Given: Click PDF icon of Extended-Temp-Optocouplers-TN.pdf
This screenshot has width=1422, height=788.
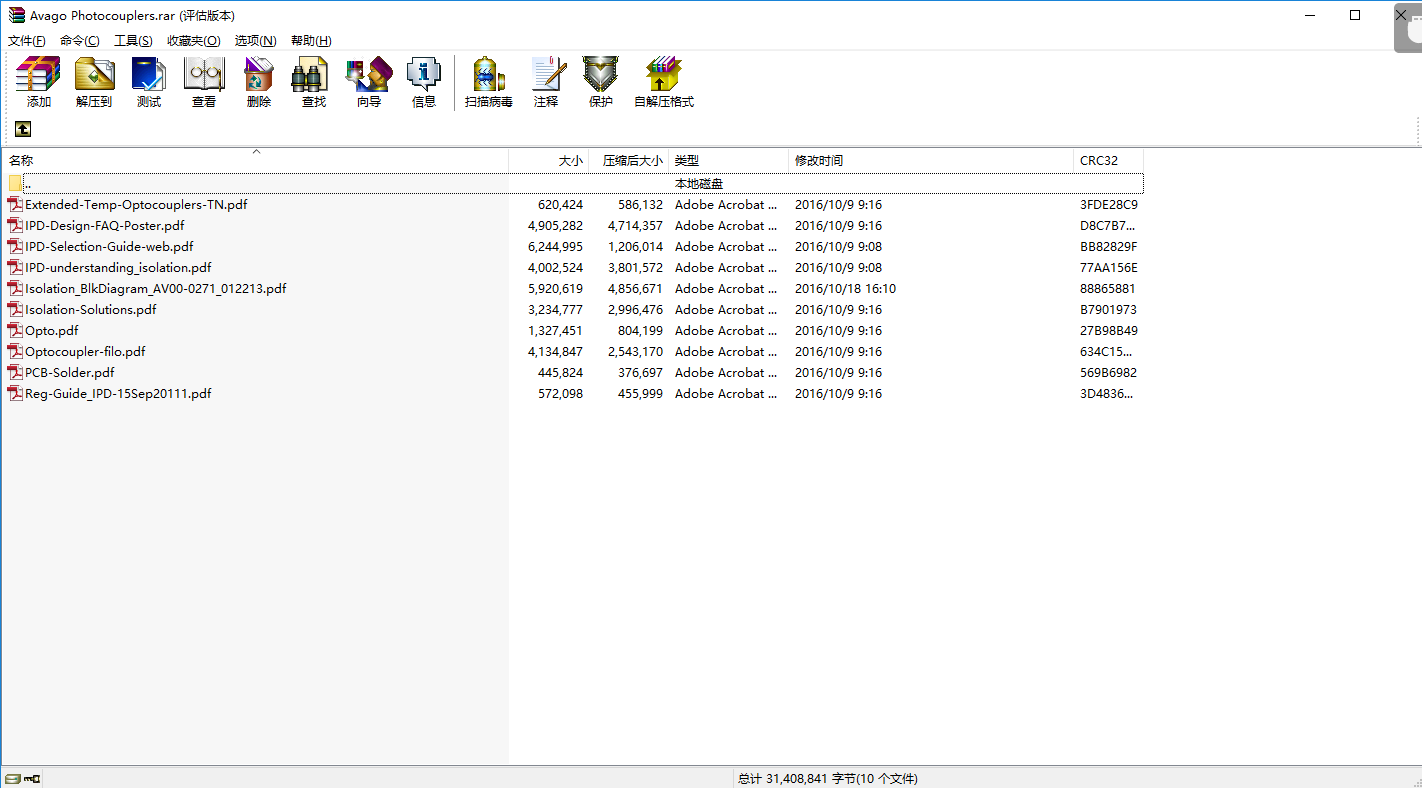Looking at the screenshot, I should tap(15, 204).
